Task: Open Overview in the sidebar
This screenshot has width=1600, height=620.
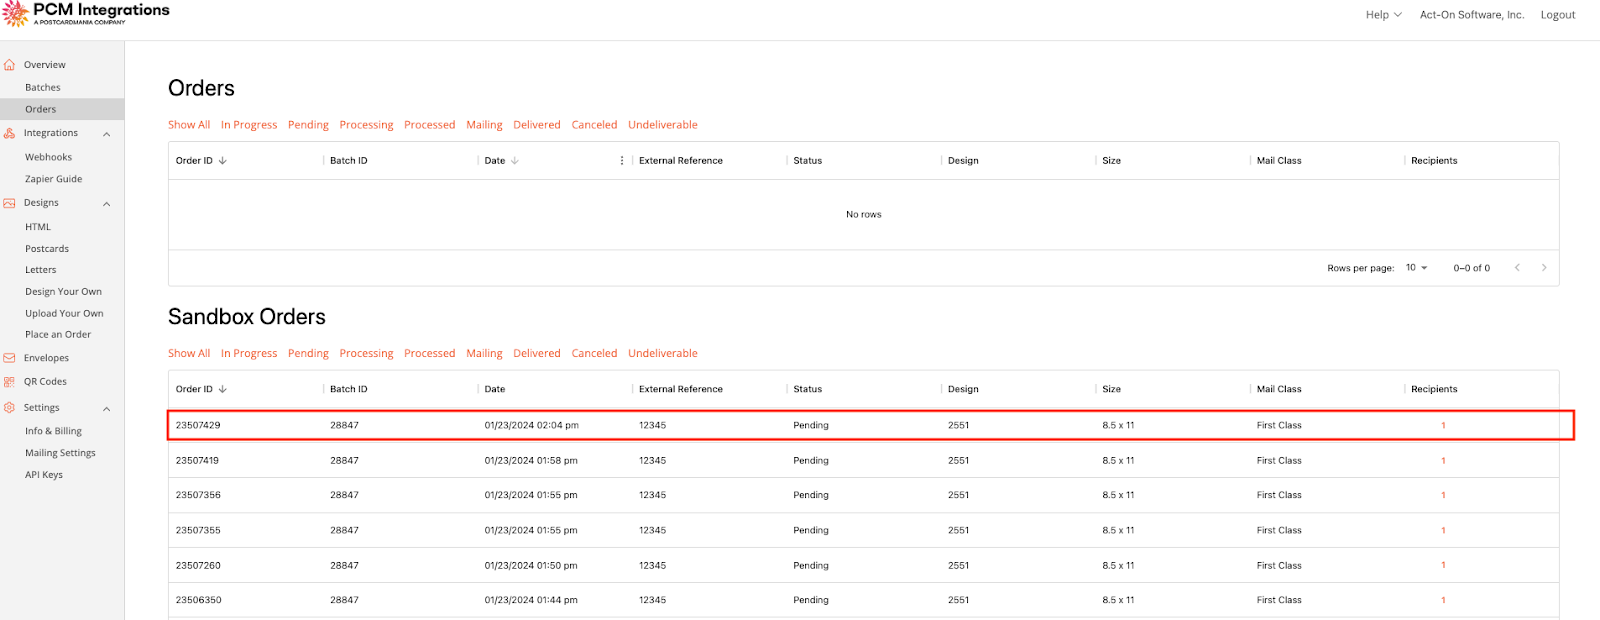Action: tap(45, 65)
